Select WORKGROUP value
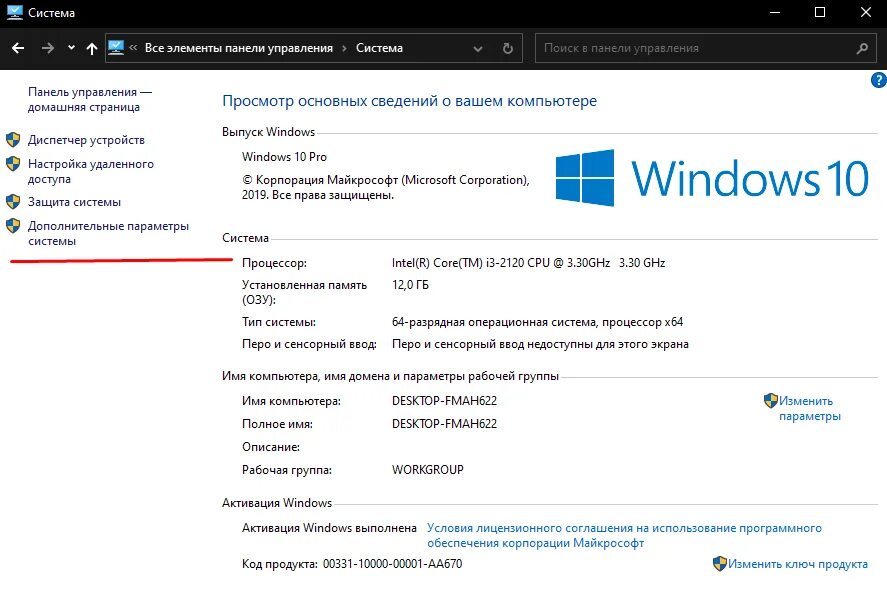887x597 pixels. click(x=428, y=470)
